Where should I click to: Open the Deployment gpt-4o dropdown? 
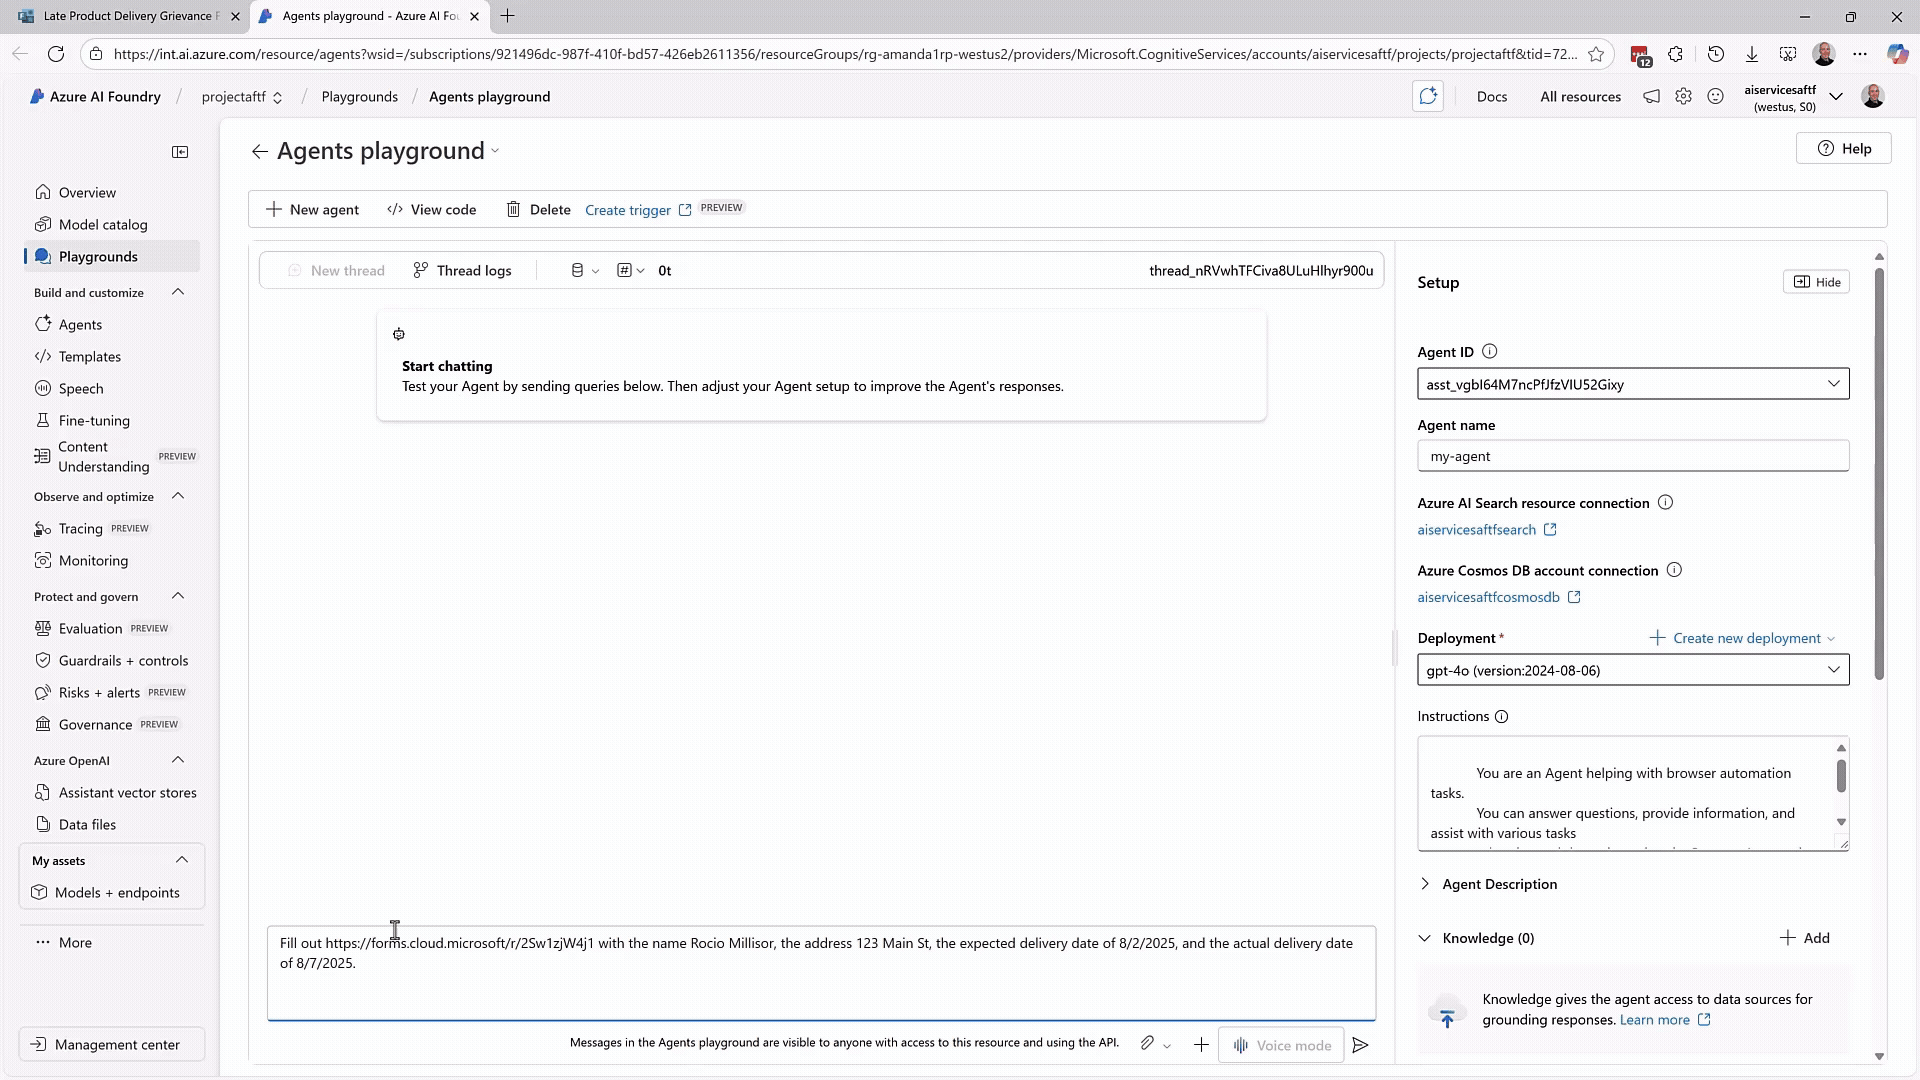(x=1632, y=670)
